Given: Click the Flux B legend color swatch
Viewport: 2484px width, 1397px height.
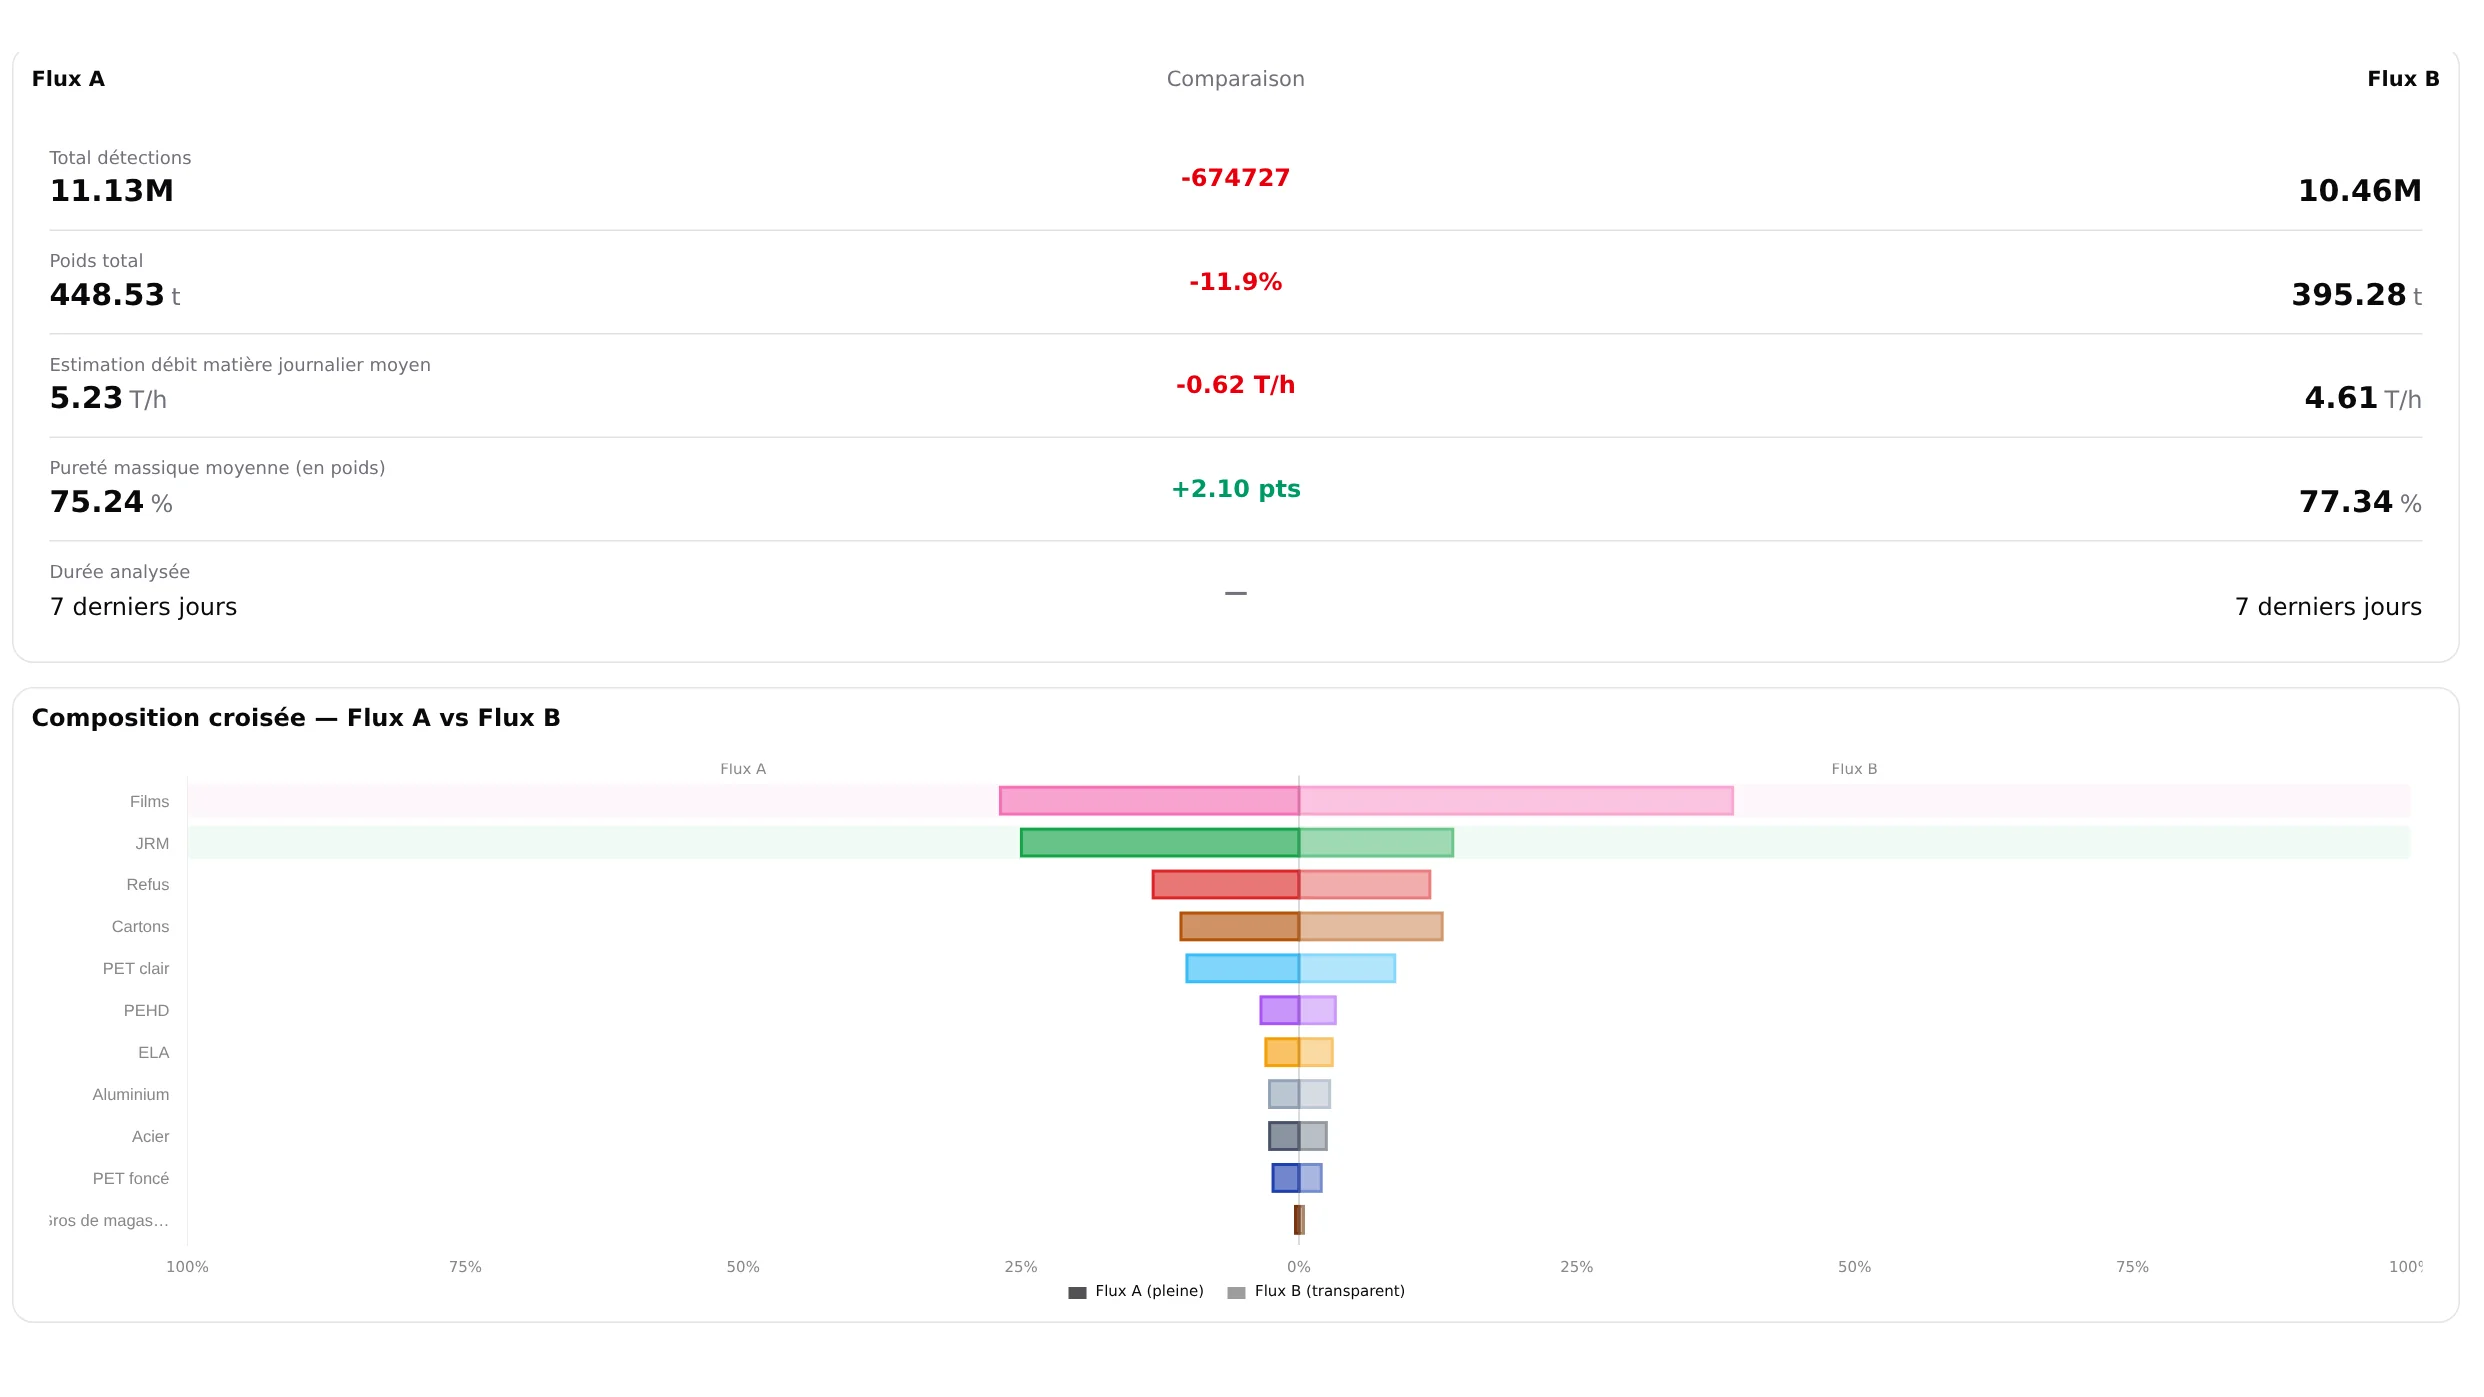Looking at the screenshot, I should 1236,1292.
